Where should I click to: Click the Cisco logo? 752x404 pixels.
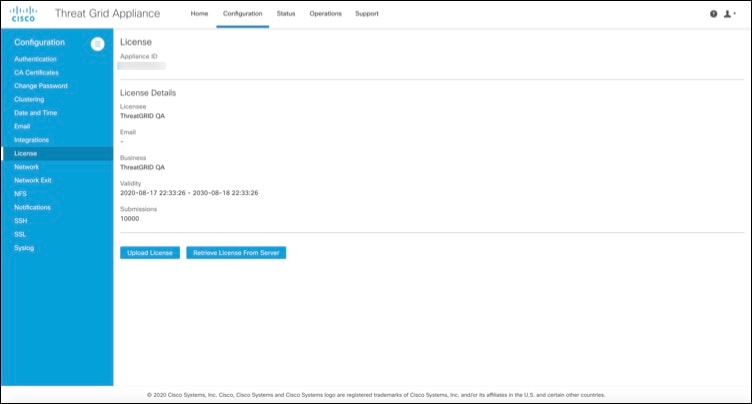[x=23, y=14]
